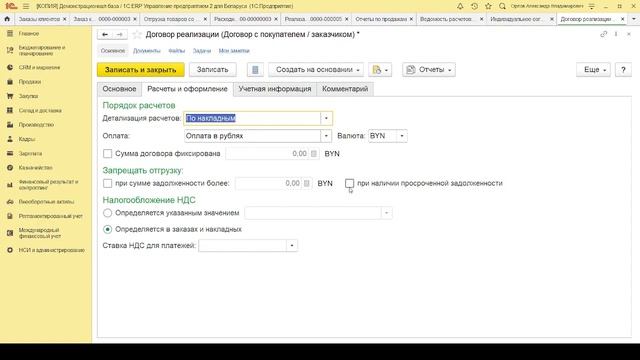
Task: Open calculator for contract sum field
Action: click(x=313, y=154)
